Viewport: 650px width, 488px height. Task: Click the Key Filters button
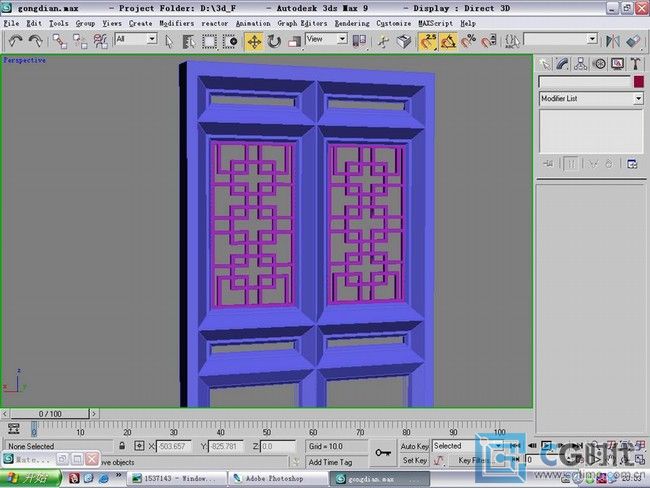(473, 461)
